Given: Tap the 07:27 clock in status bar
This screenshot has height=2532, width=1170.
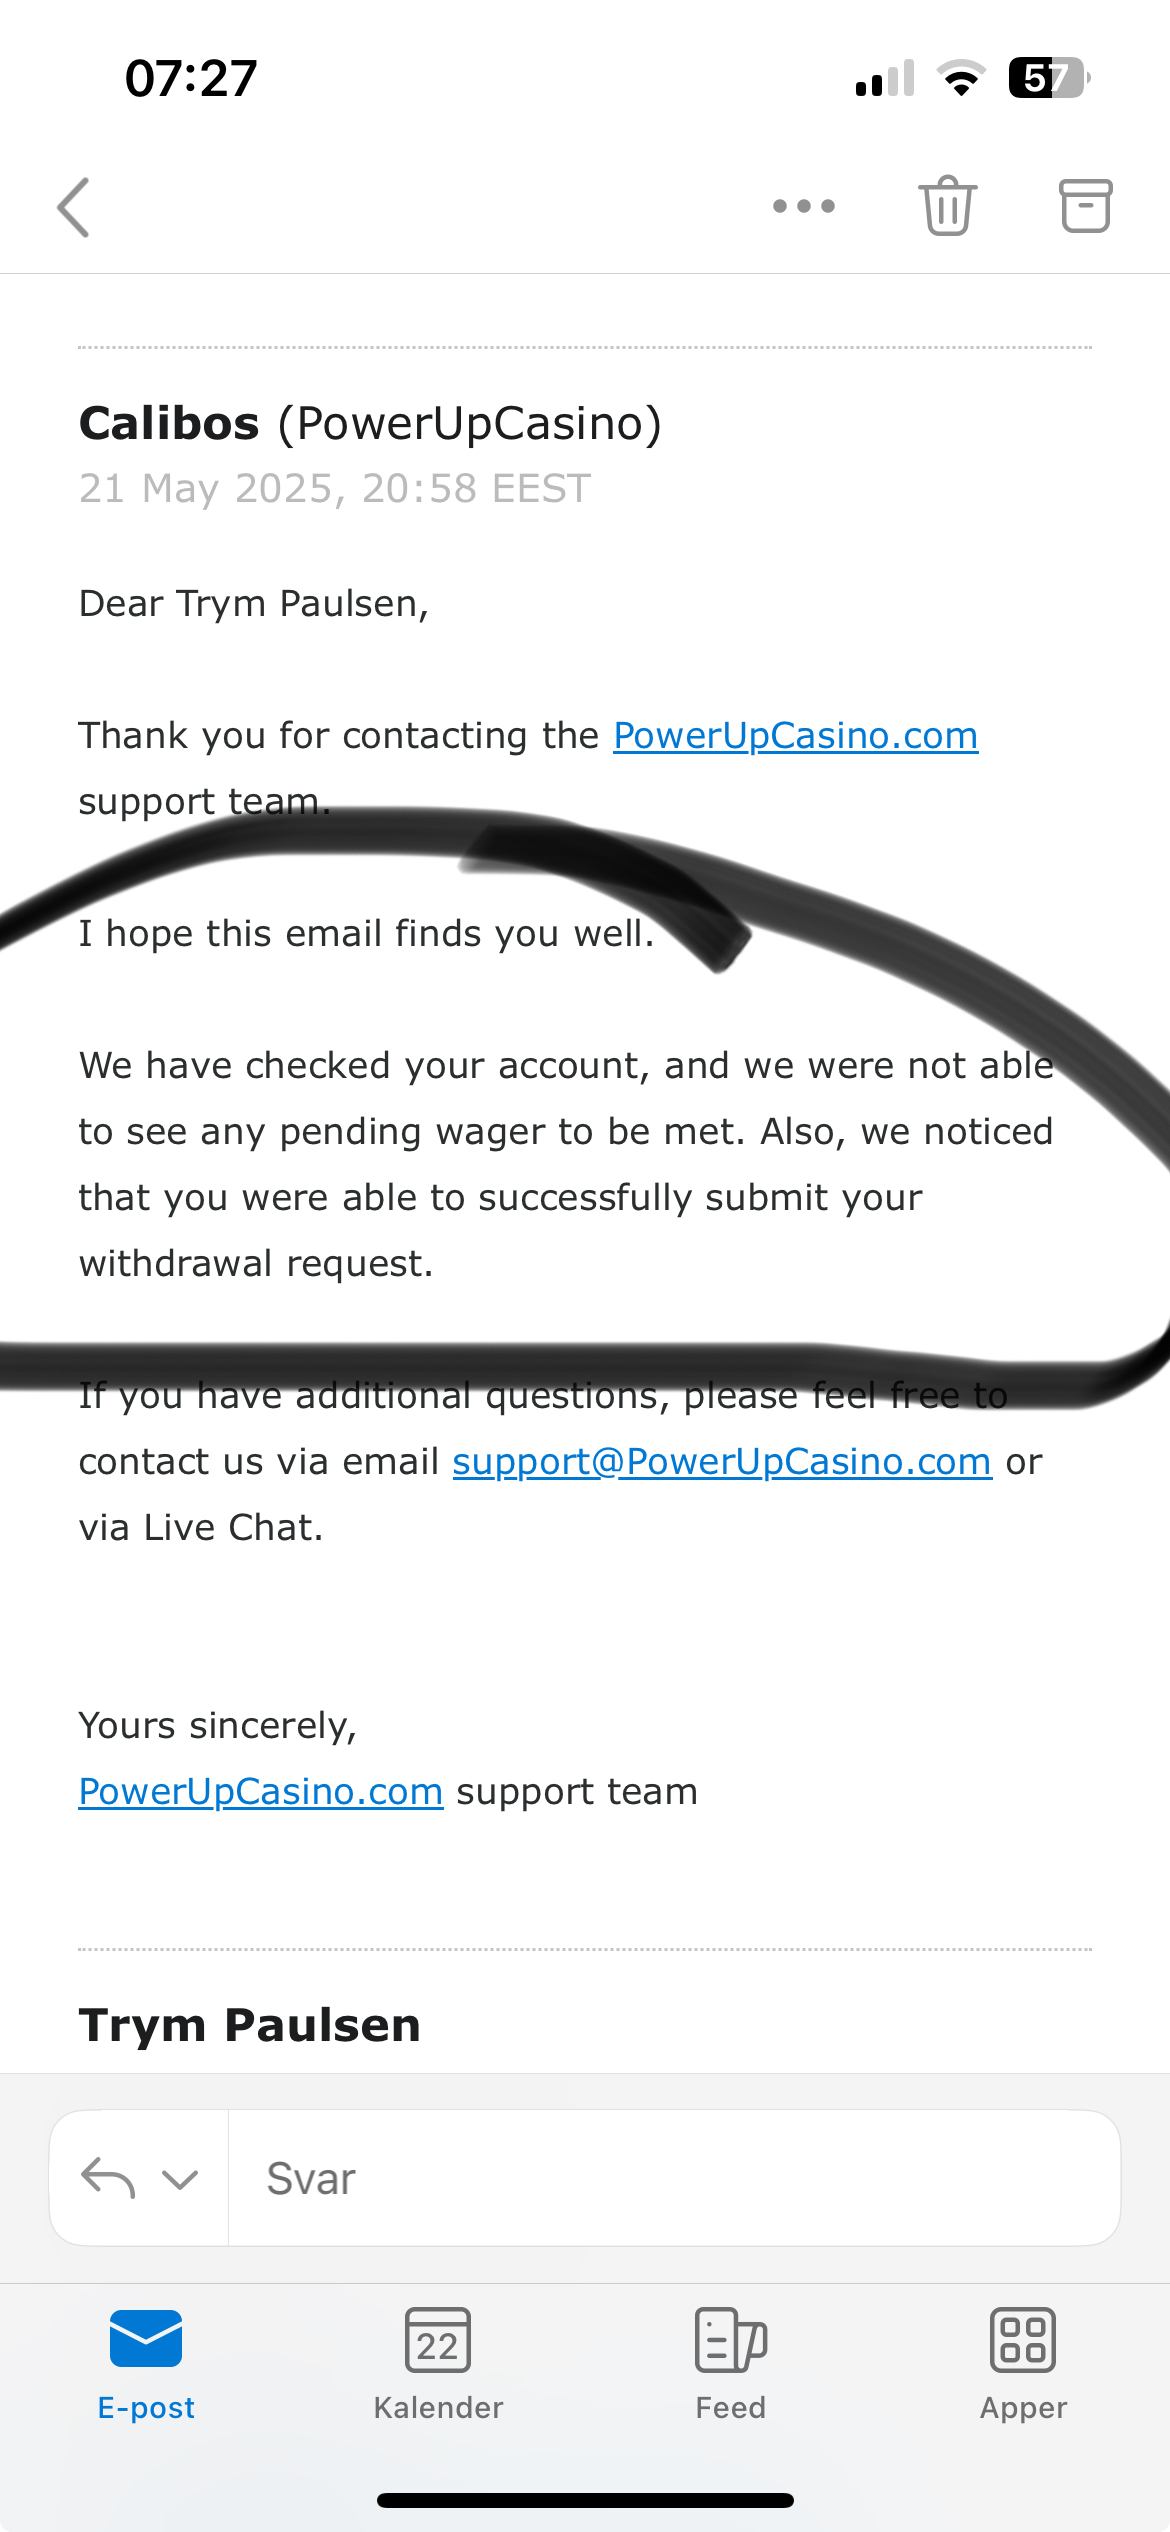Looking at the screenshot, I should 191,78.
